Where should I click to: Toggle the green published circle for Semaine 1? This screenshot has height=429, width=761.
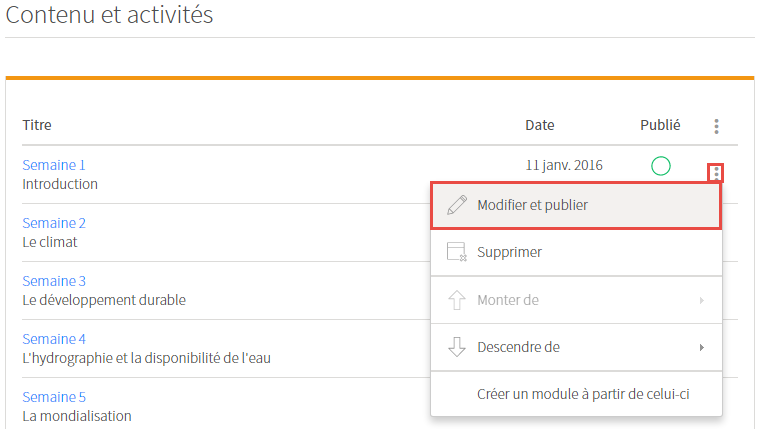click(661, 166)
